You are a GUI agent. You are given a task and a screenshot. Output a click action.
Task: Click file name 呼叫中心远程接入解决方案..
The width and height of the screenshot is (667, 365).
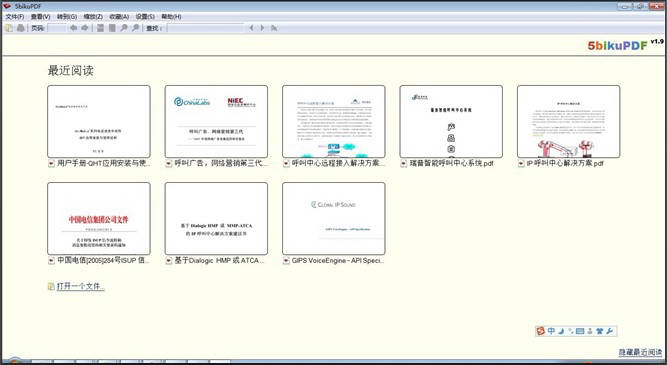coord(339,163)
